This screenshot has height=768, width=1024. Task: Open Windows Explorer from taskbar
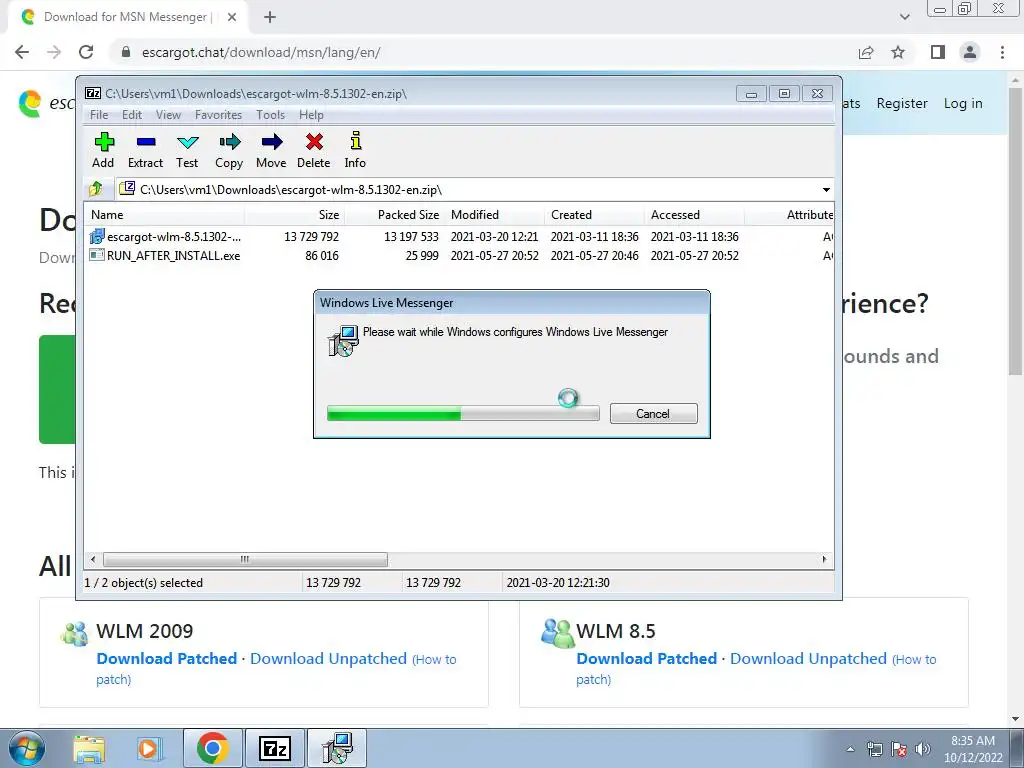pos(89,748)
